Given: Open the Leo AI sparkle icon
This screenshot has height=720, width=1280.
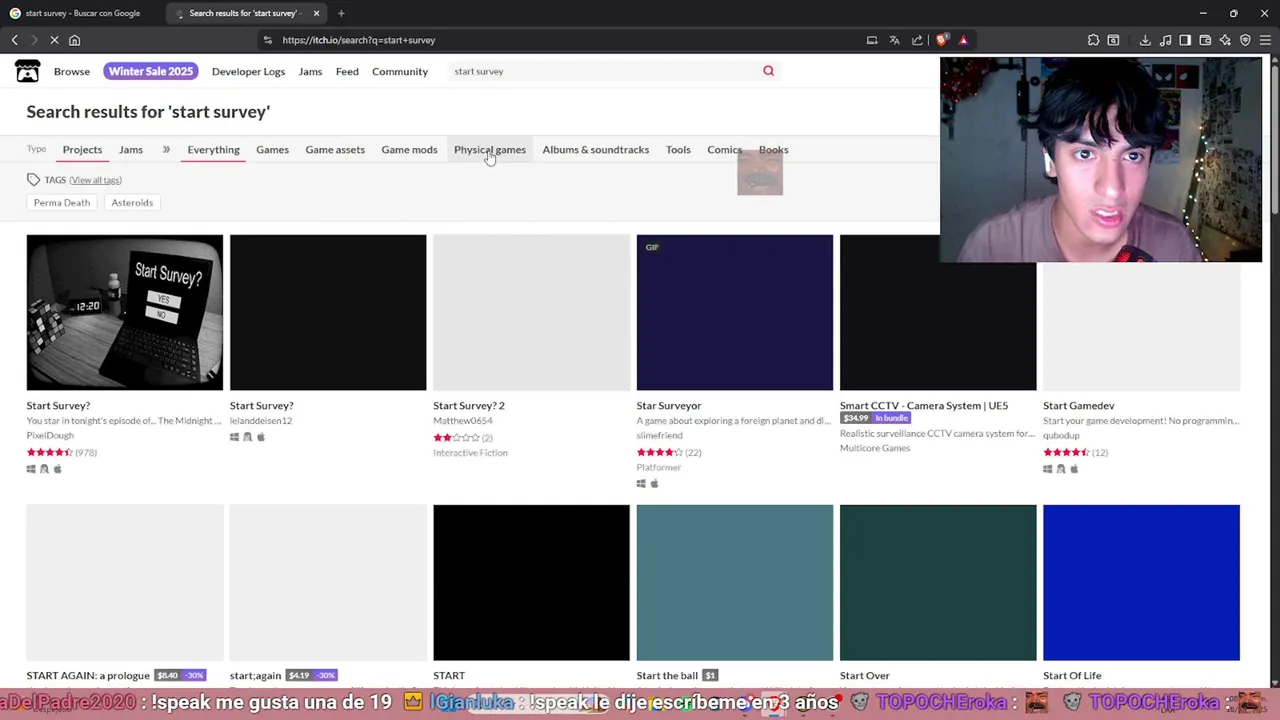Looking at the screenshot, I should (1225, 40).
